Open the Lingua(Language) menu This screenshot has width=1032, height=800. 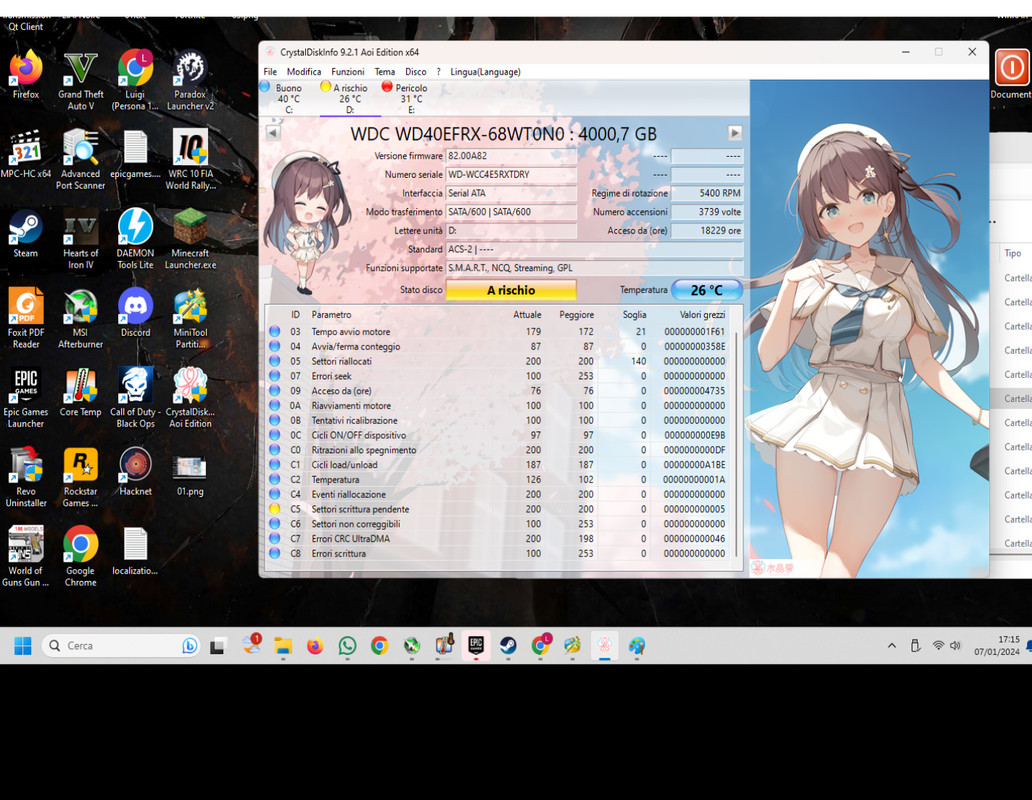coord(485,72)
